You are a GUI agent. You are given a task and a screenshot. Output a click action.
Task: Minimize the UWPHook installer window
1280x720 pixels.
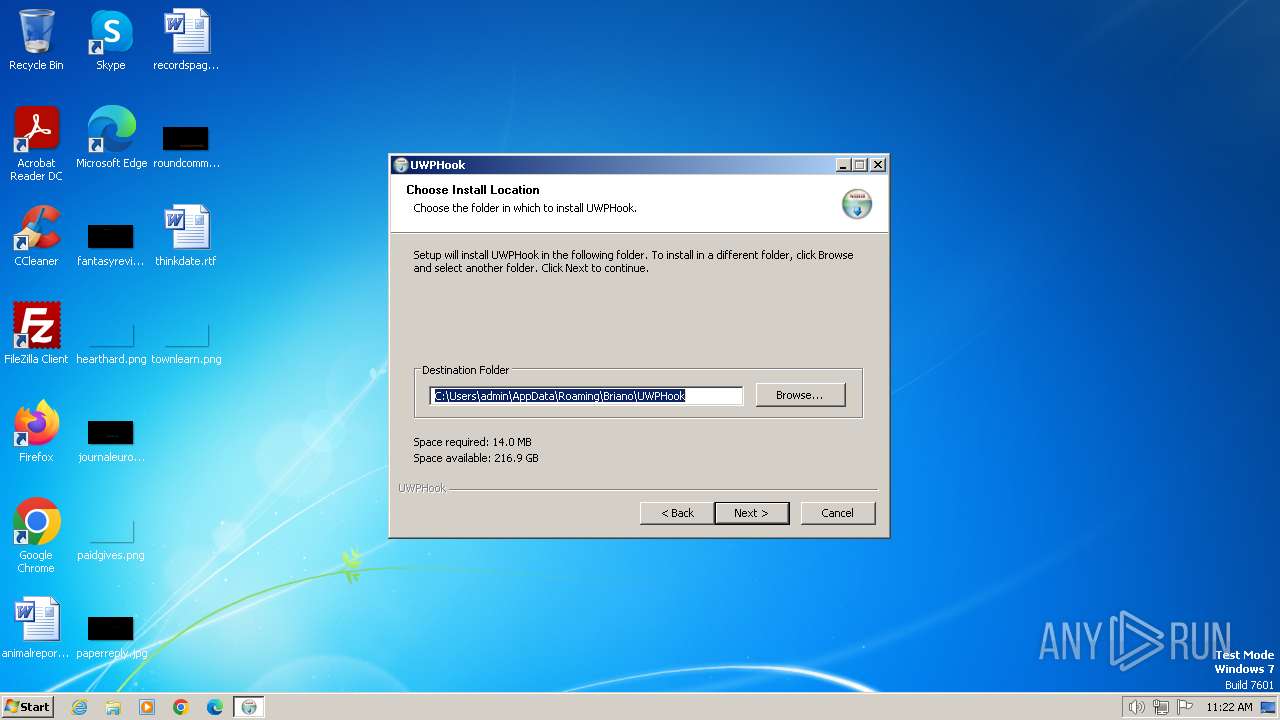click(843, 165)
